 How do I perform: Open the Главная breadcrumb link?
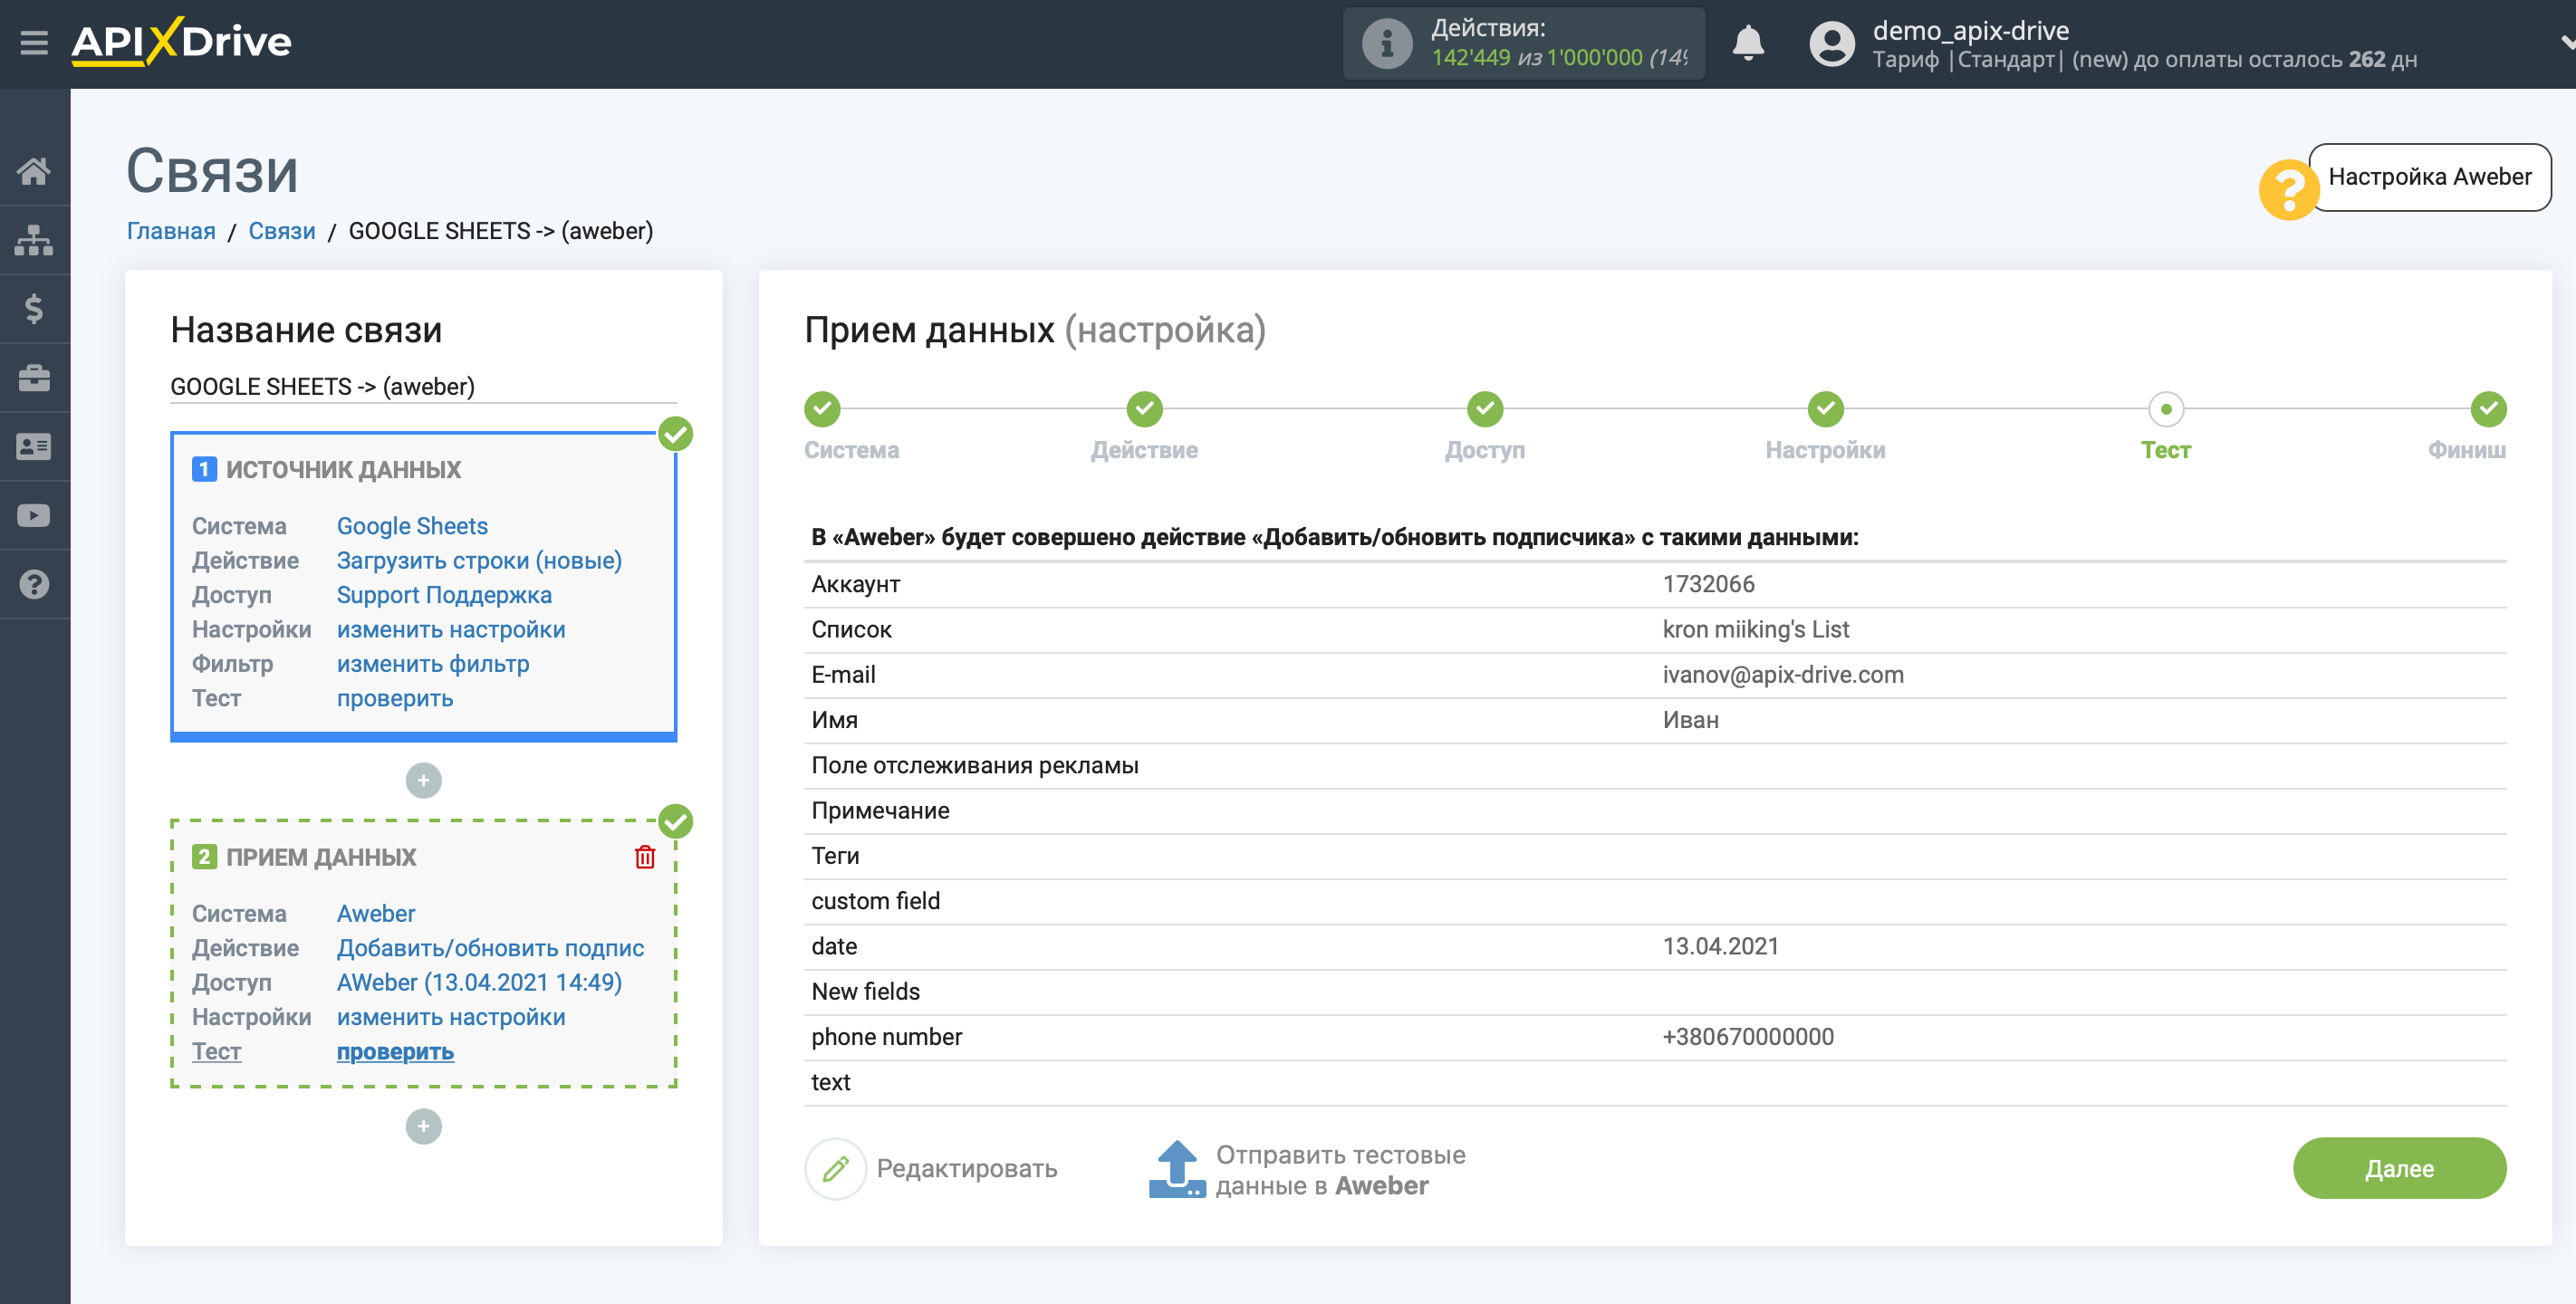coord(171,231)
